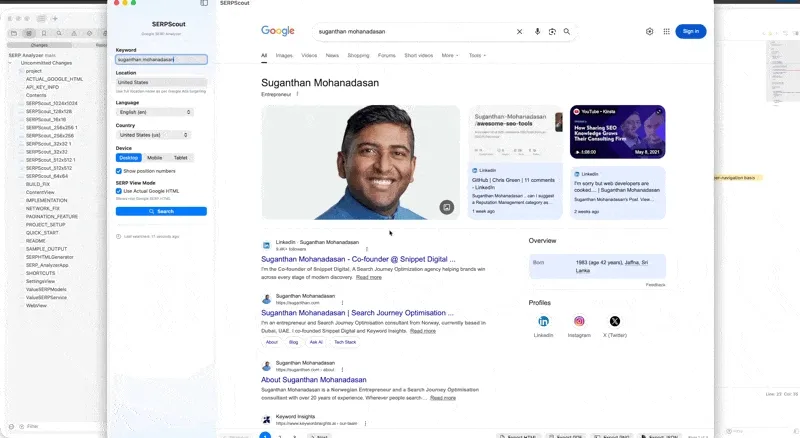
Task: Toggle Use Actual Google HTML checkbox
Action: pos(119,190)
